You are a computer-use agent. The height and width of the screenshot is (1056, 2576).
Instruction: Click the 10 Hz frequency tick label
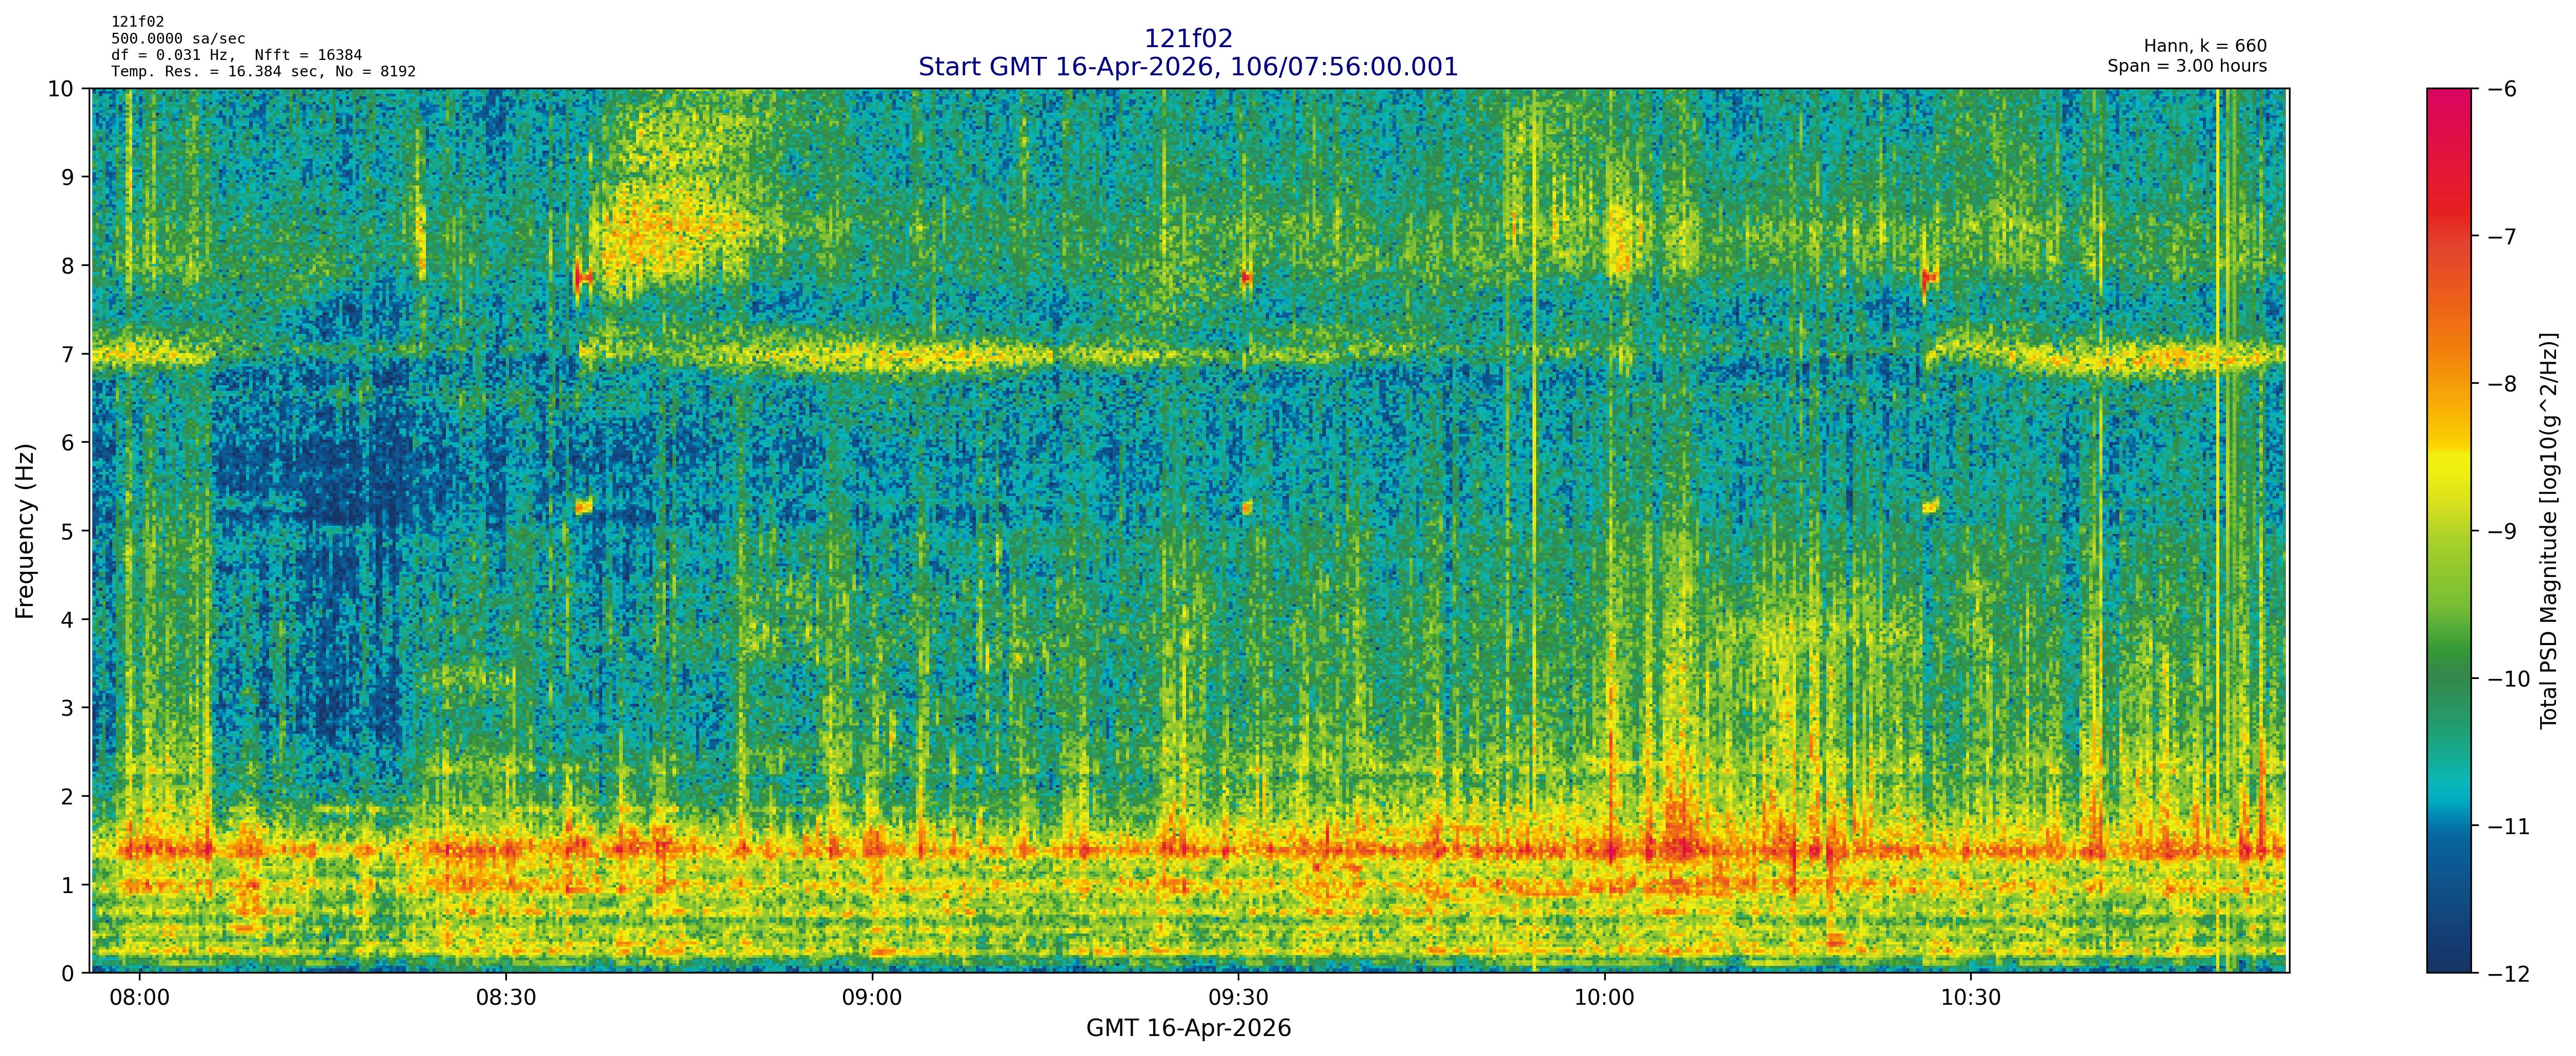pyautogui.click(x=61, y=89)
